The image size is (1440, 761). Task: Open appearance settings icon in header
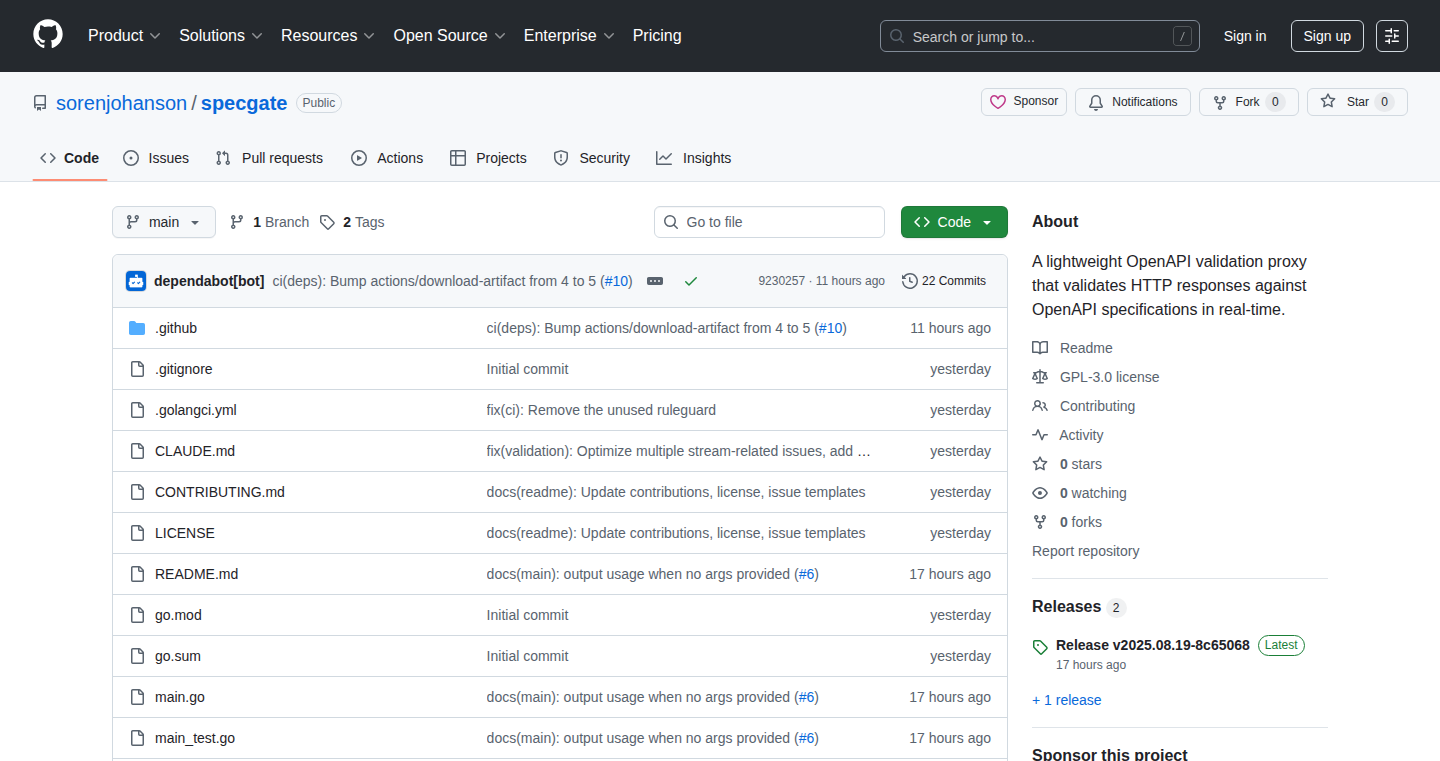coord(1392,36)
